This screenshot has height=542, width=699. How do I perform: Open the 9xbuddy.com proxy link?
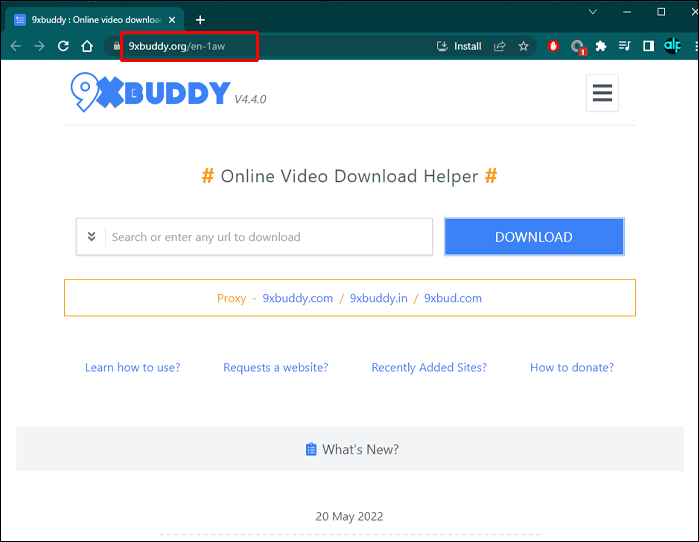[x=297, y=298]
